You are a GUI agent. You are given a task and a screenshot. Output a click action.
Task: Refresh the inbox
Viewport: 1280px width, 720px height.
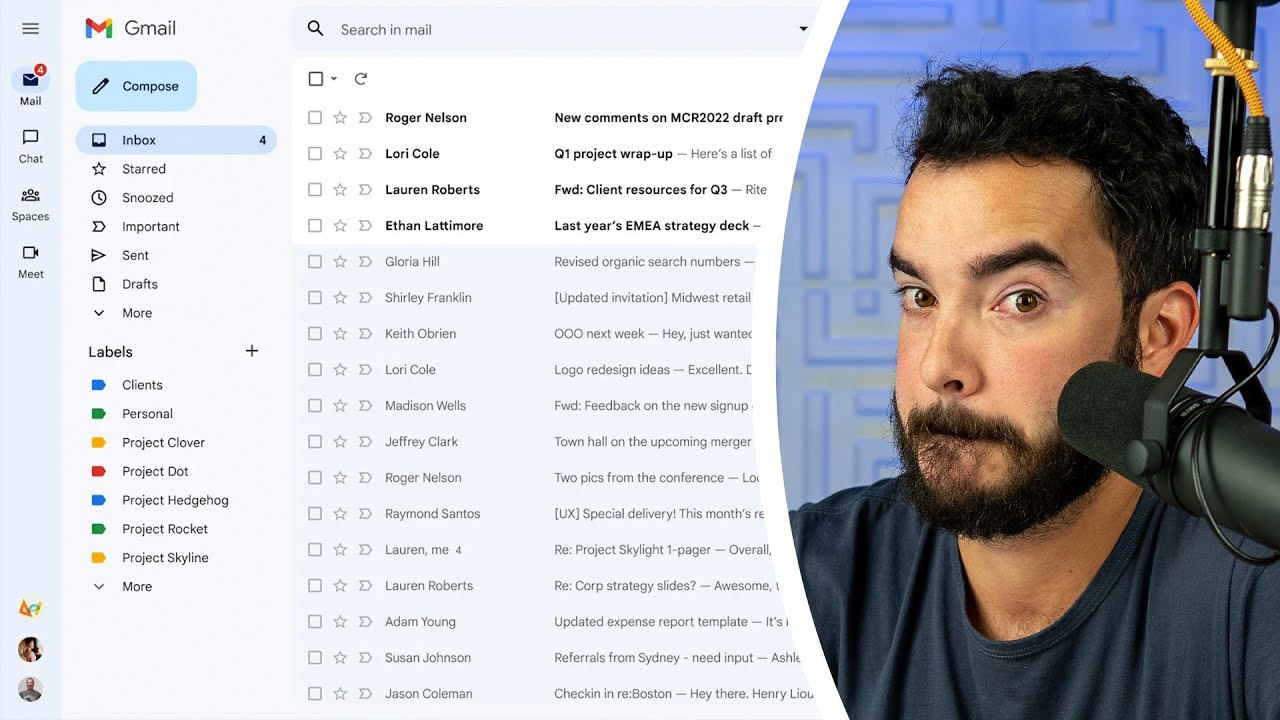(361, 79)
